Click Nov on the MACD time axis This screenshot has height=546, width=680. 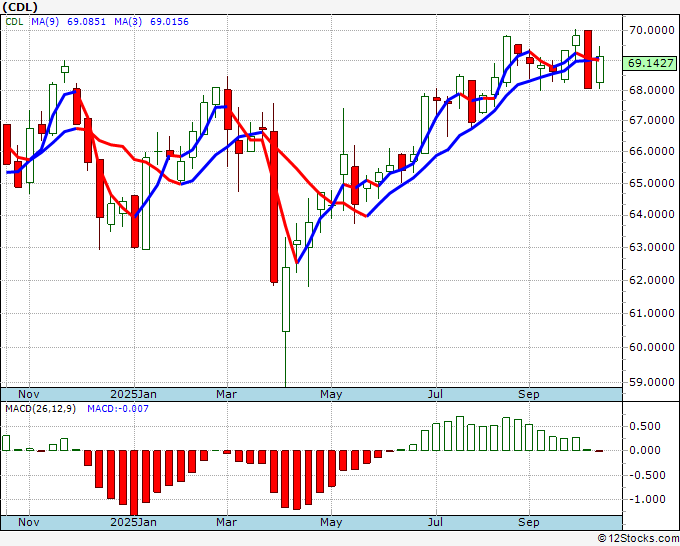[29, 522]
